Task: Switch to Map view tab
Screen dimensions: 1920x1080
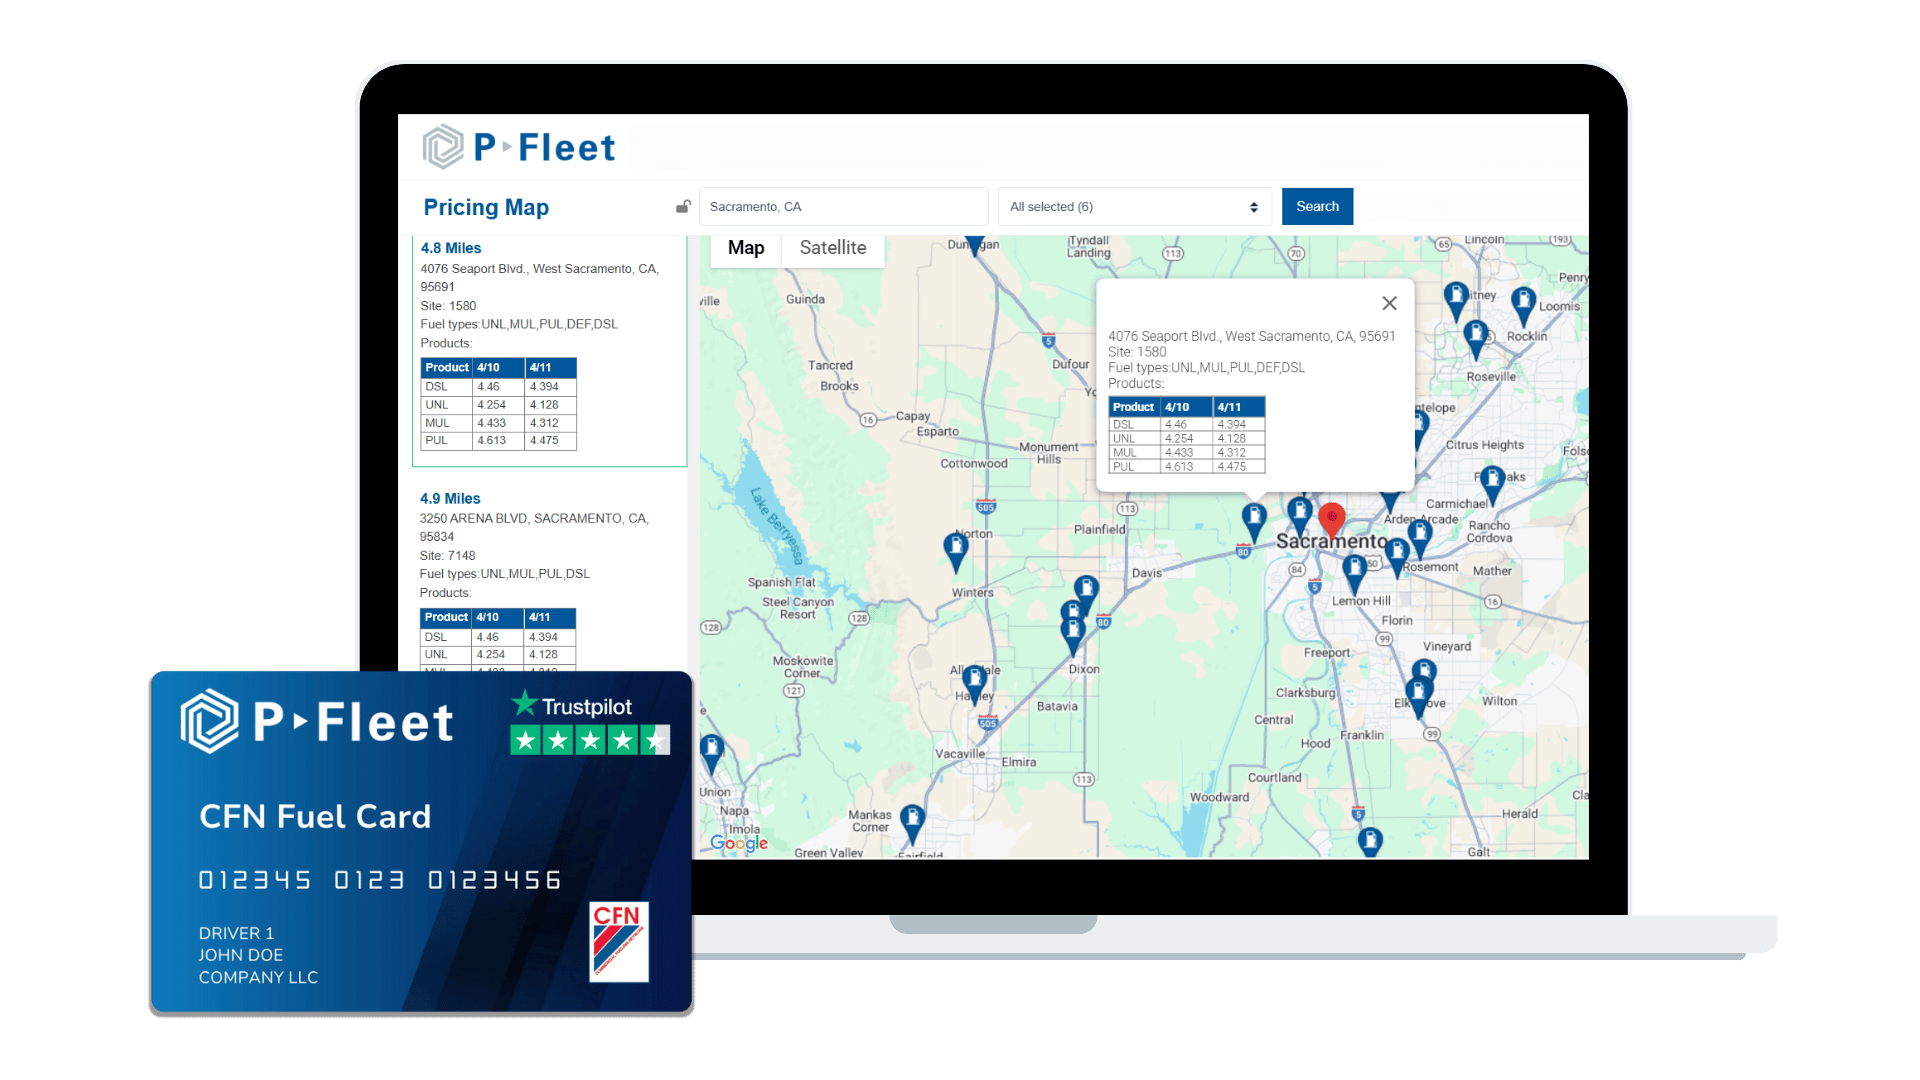Action: 746,248
